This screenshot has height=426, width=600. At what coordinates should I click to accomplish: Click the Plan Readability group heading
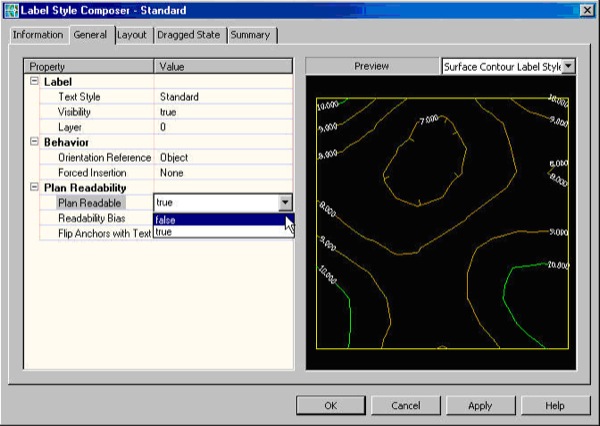pos(85,188)
